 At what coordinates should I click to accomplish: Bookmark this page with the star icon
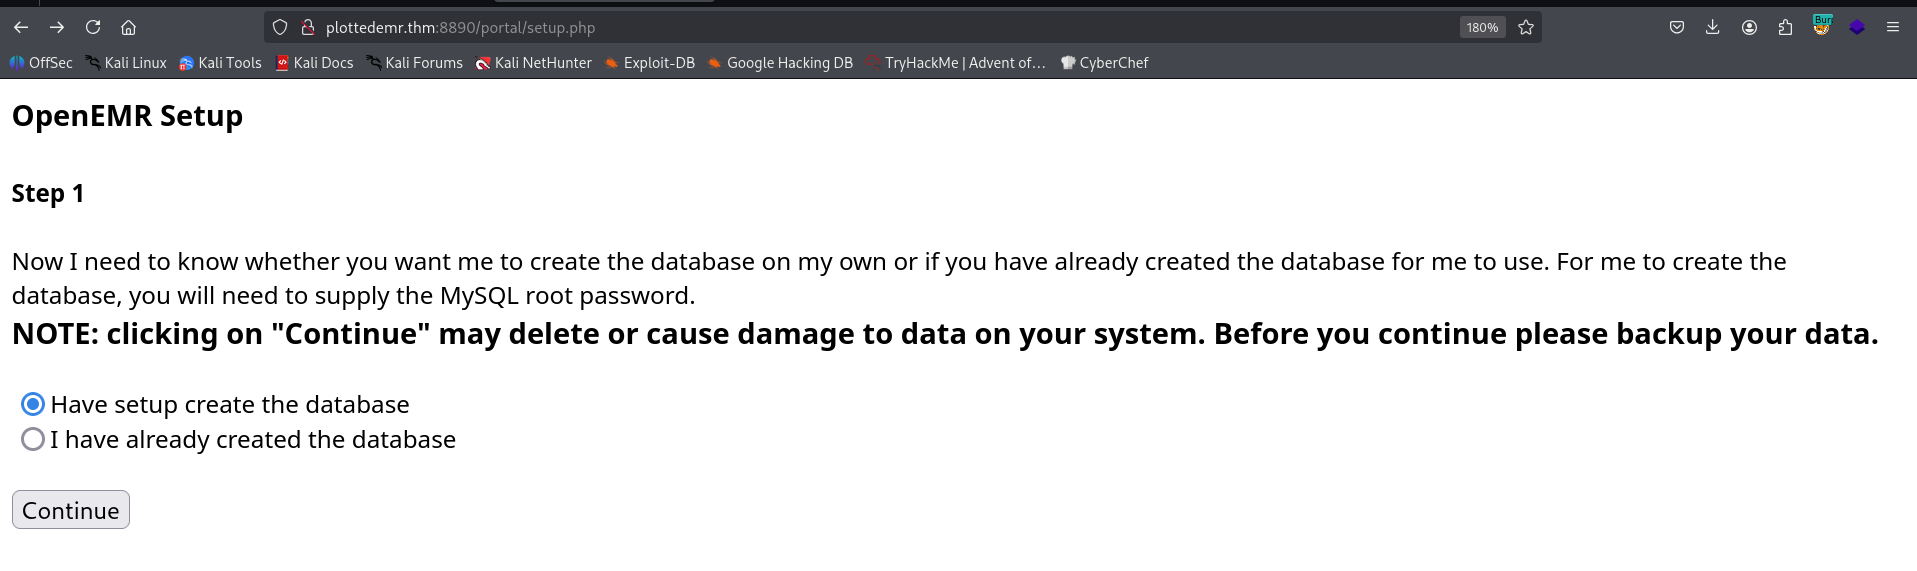coord(1526,27)
